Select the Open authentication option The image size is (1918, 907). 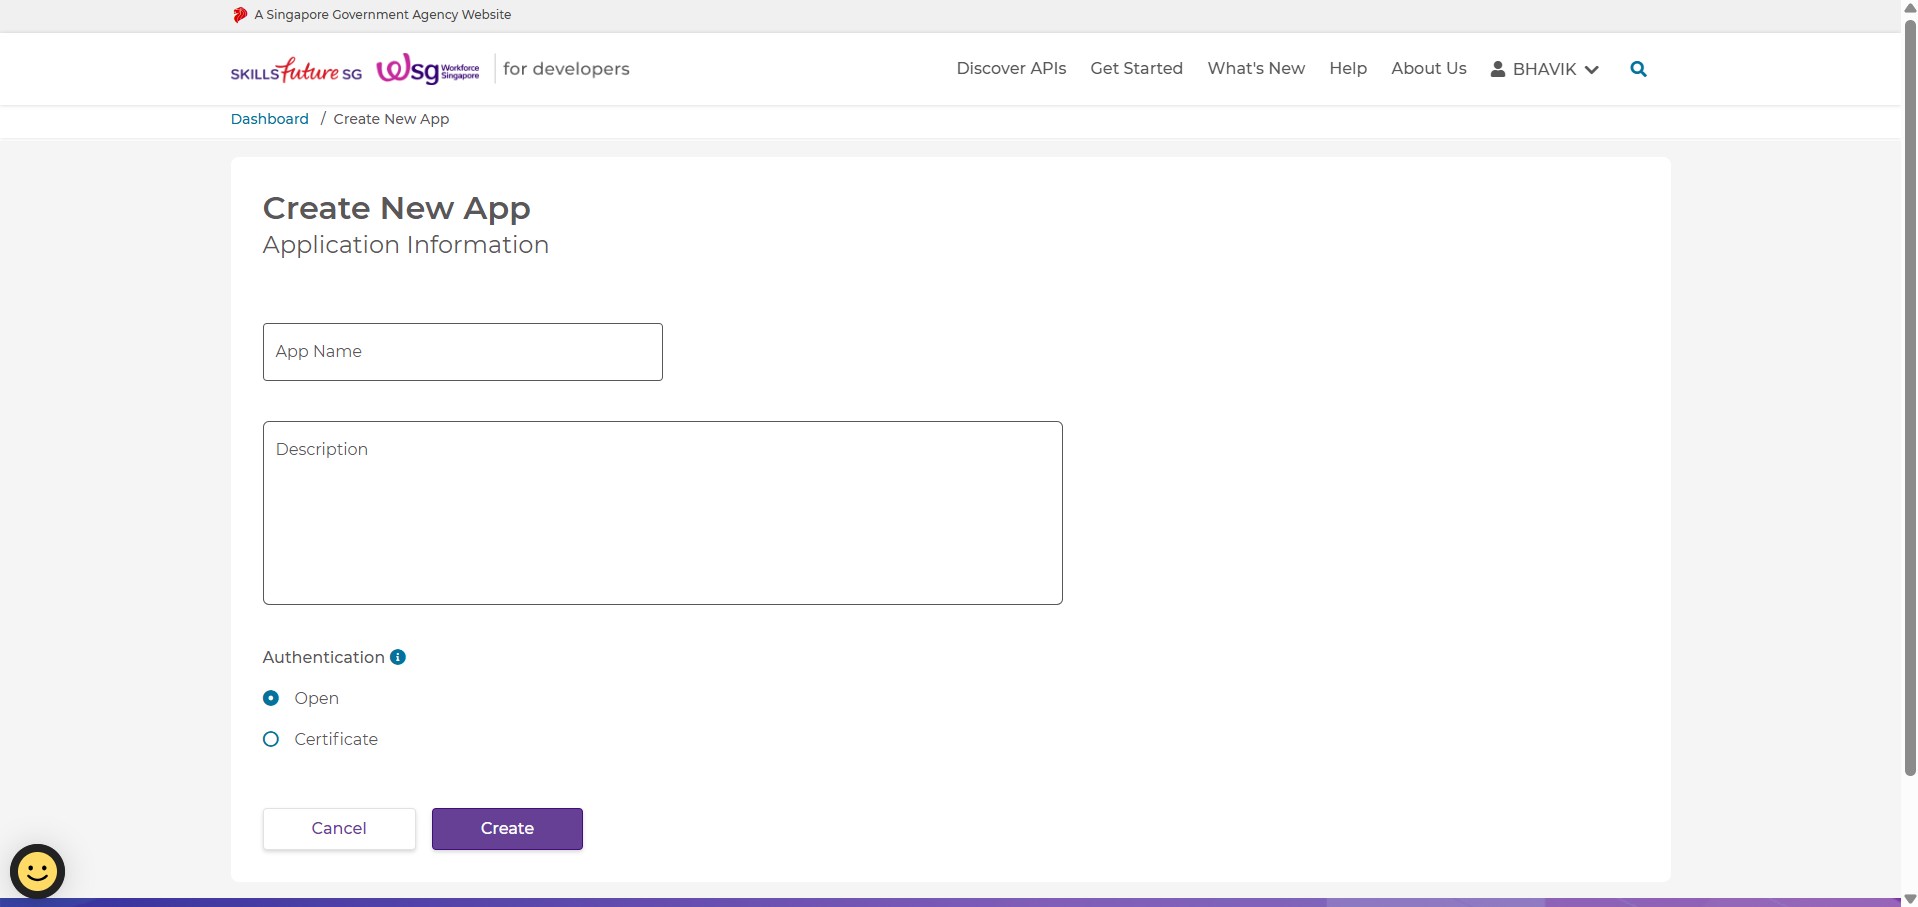[x=271, y=698]
